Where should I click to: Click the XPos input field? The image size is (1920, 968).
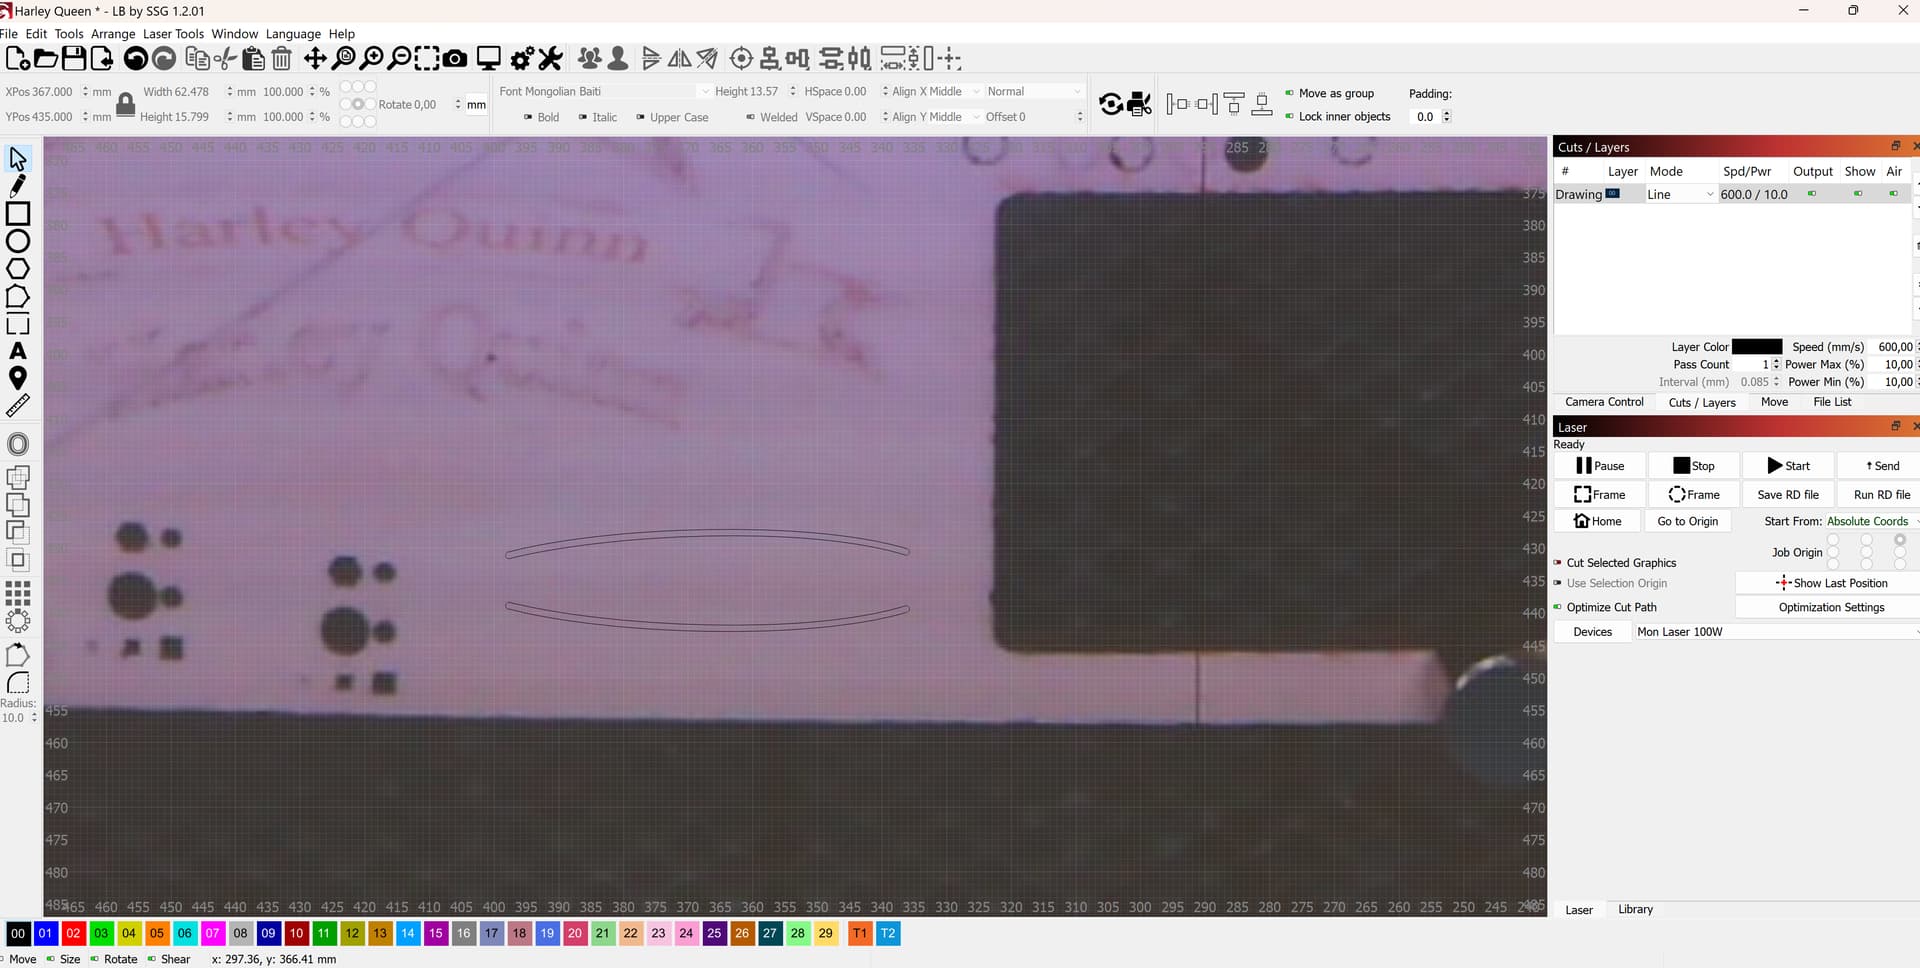(x=54, y=91)
